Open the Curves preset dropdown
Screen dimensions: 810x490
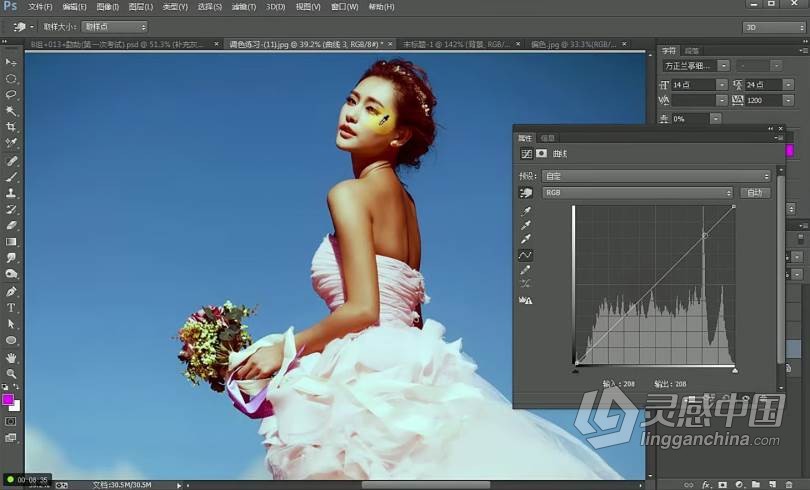point(657,176)
